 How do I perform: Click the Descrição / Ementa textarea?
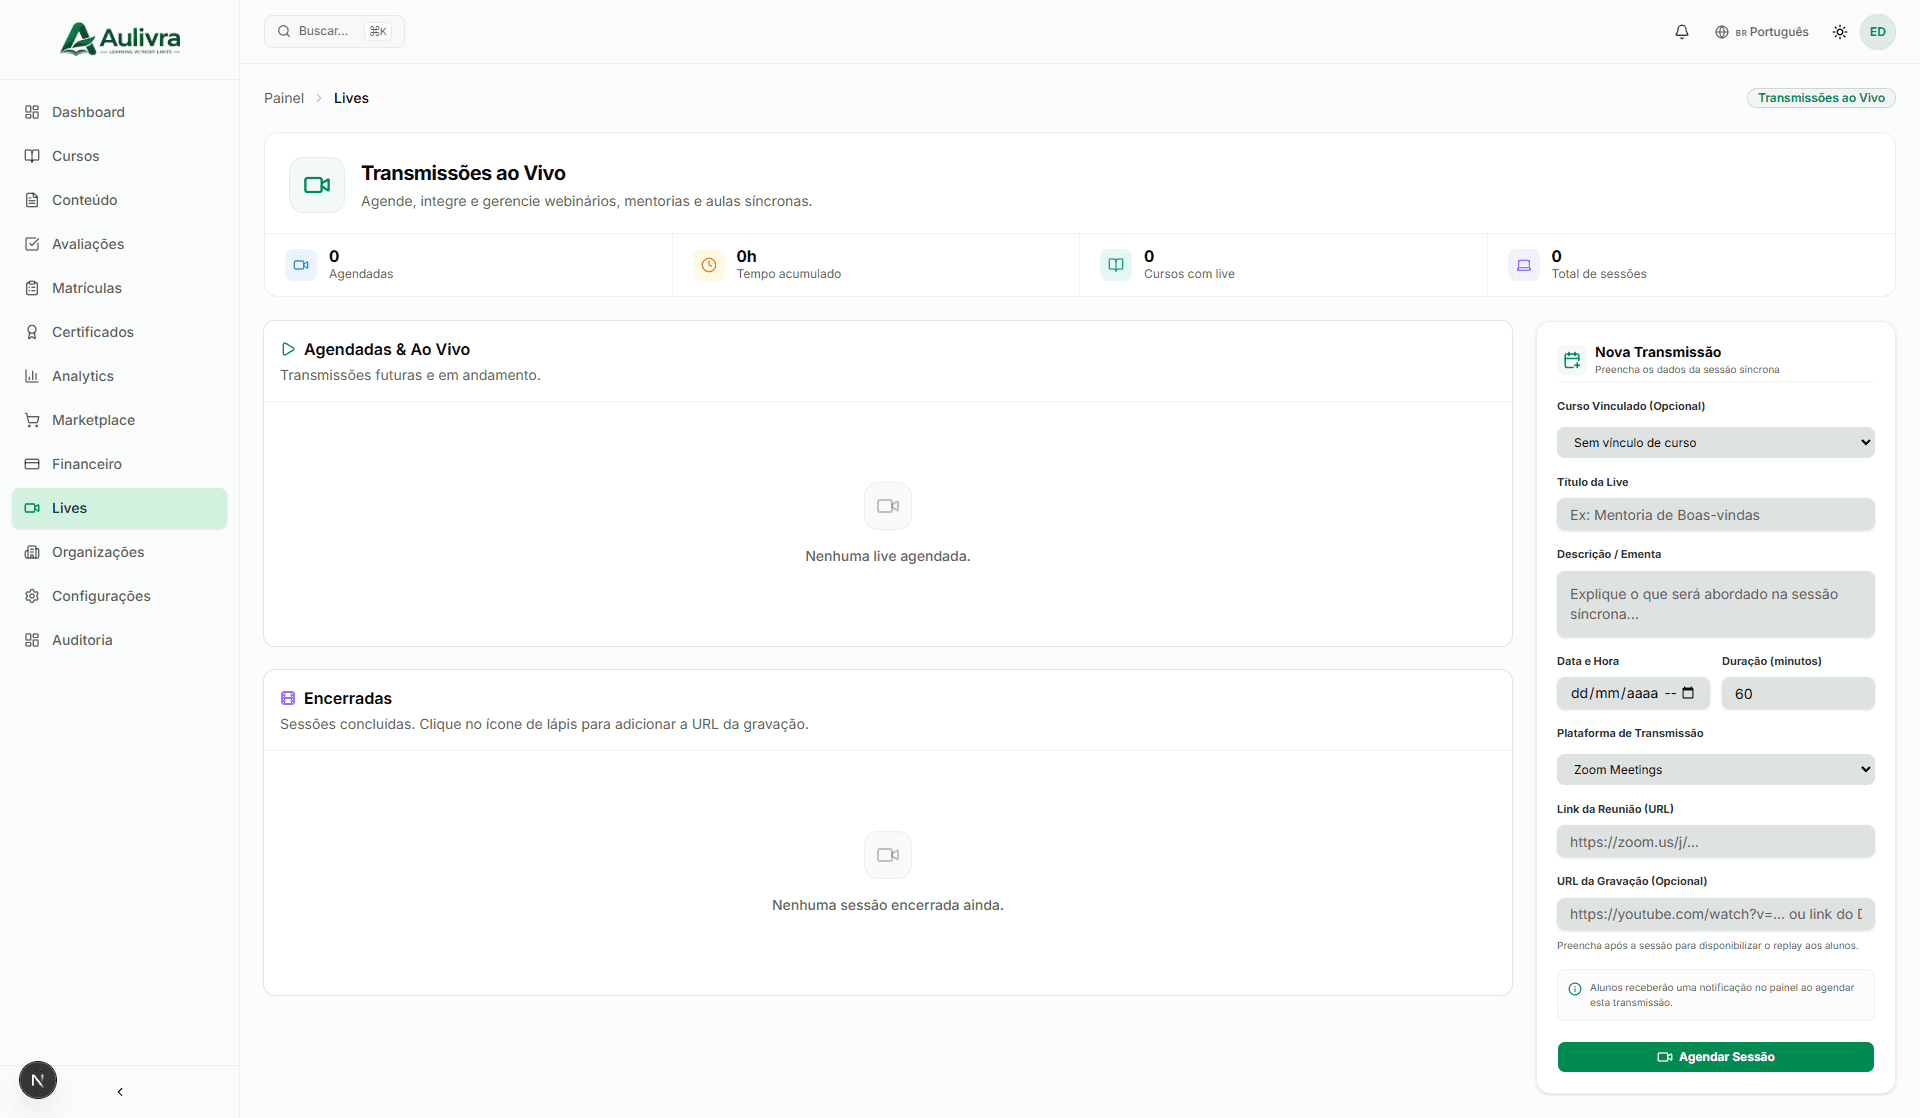point(1716,604)
